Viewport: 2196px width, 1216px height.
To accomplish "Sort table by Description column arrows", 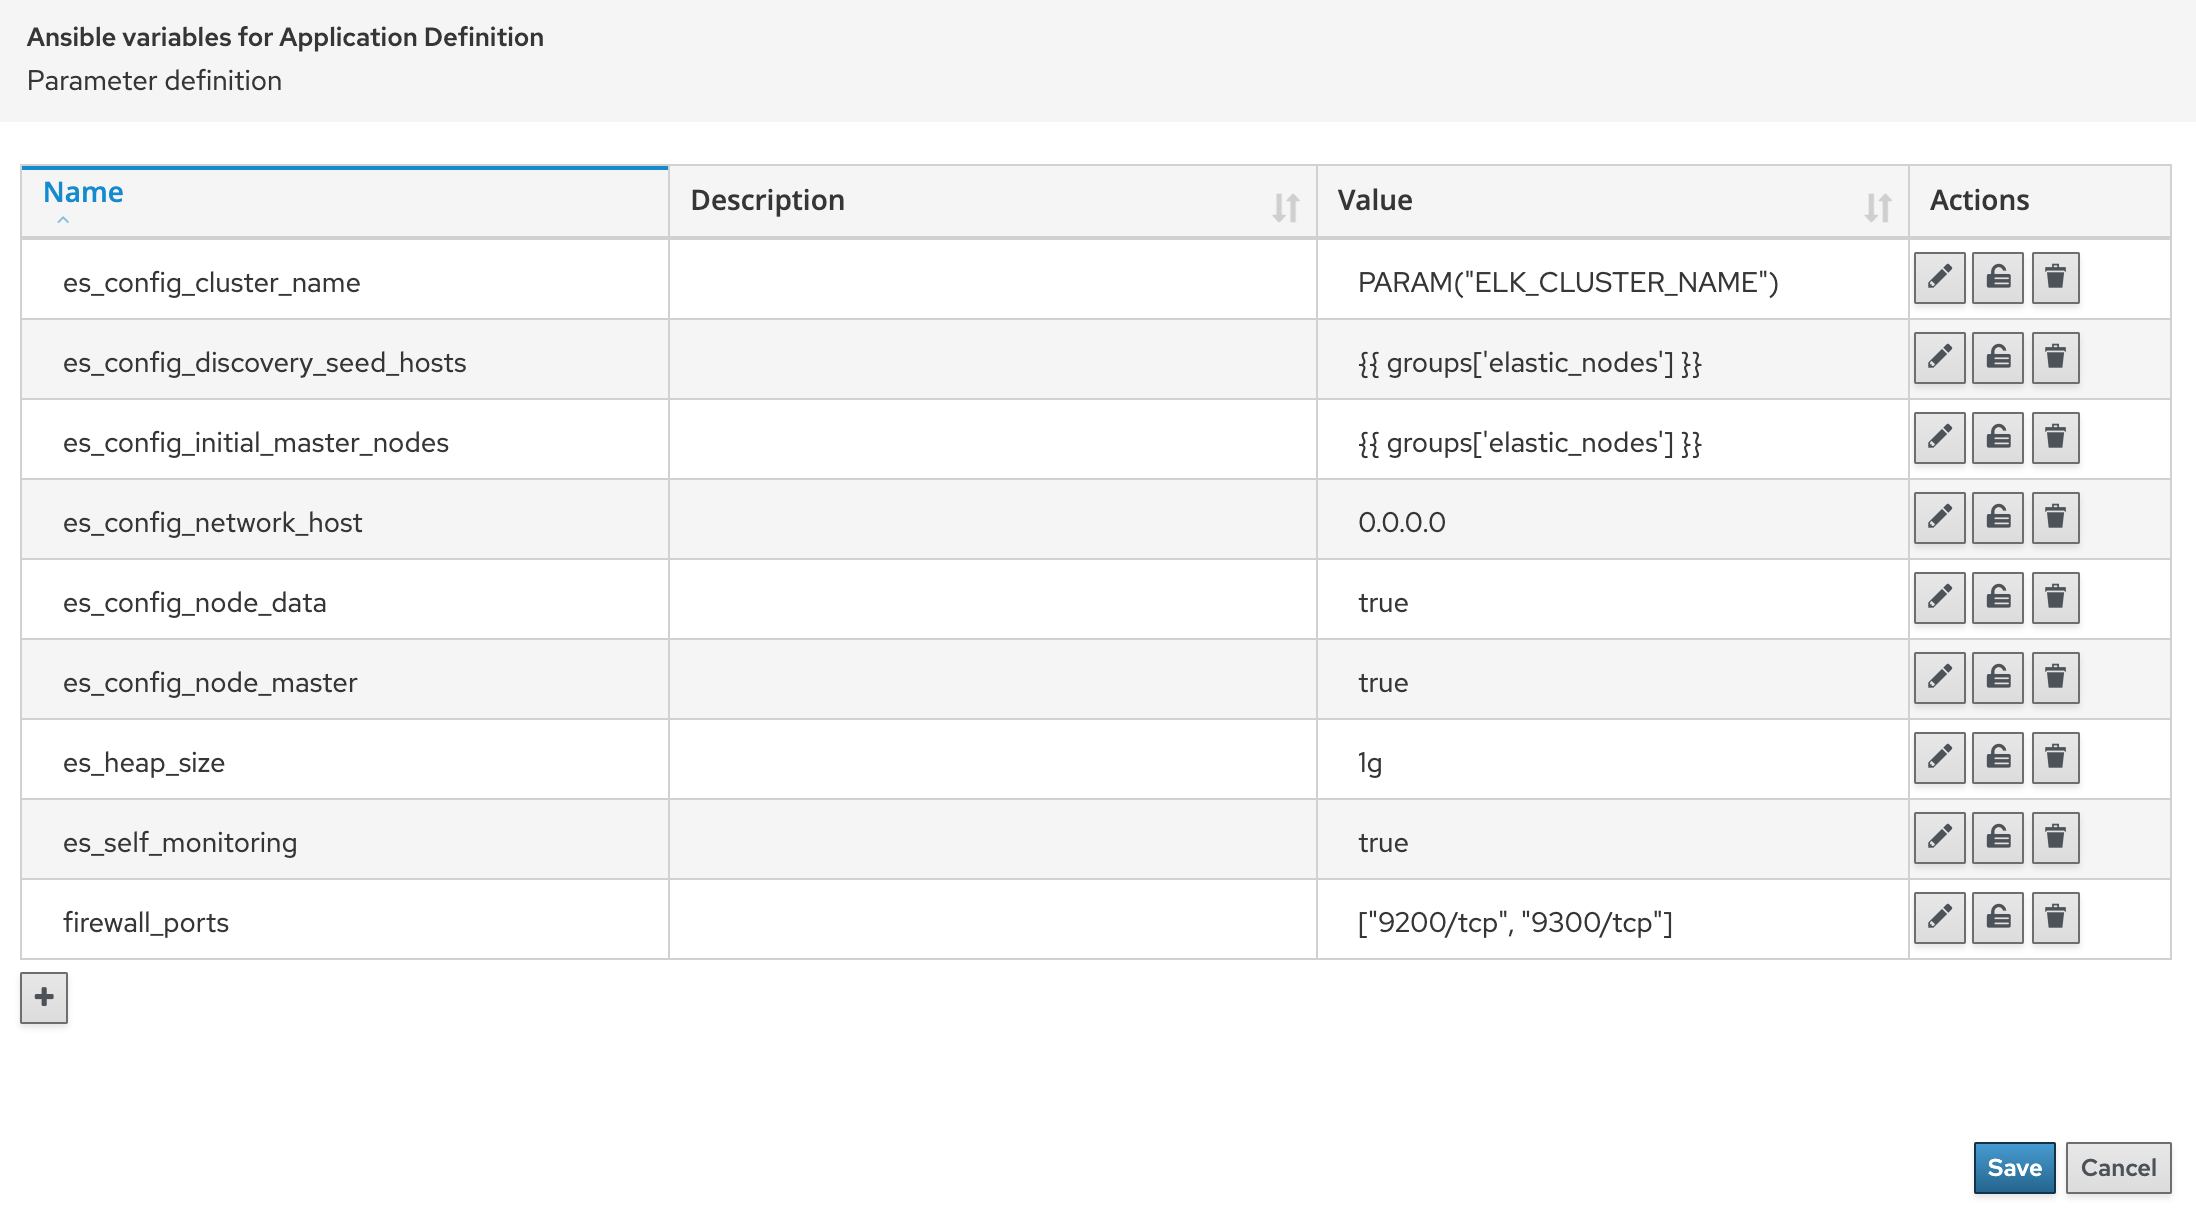I will (x=1285, y=207).
